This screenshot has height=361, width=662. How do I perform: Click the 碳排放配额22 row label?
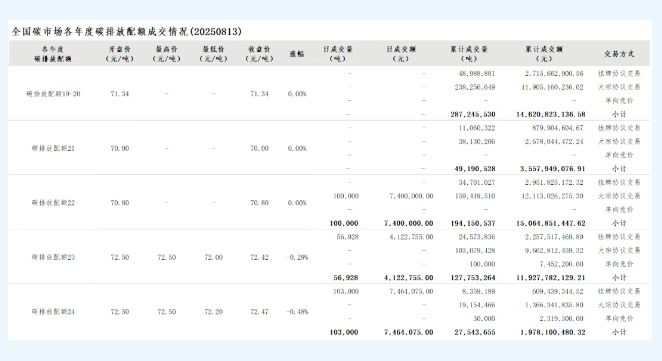[x=53, y=203]
